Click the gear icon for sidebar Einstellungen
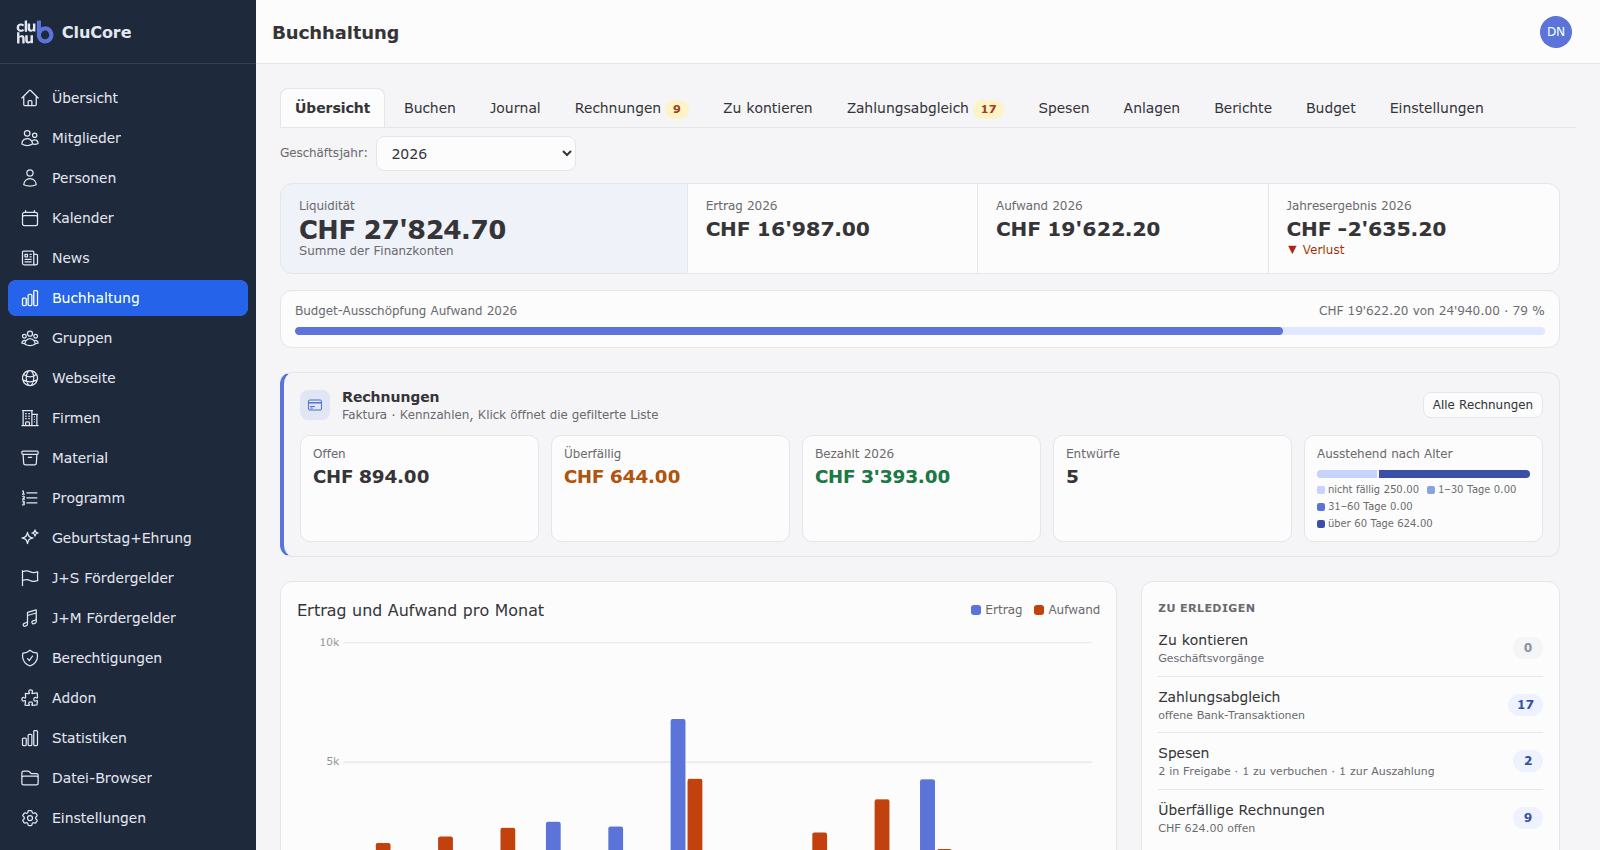 [x=30, y=818]
